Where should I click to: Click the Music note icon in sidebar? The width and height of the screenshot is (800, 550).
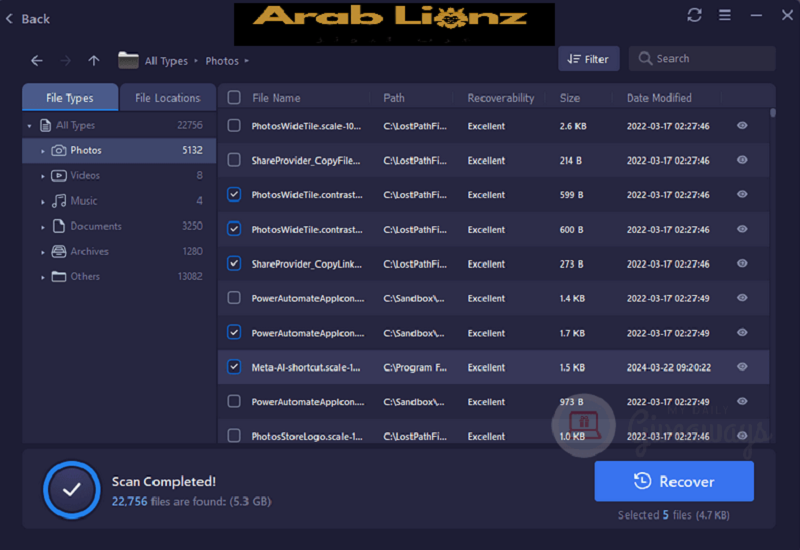59,201
